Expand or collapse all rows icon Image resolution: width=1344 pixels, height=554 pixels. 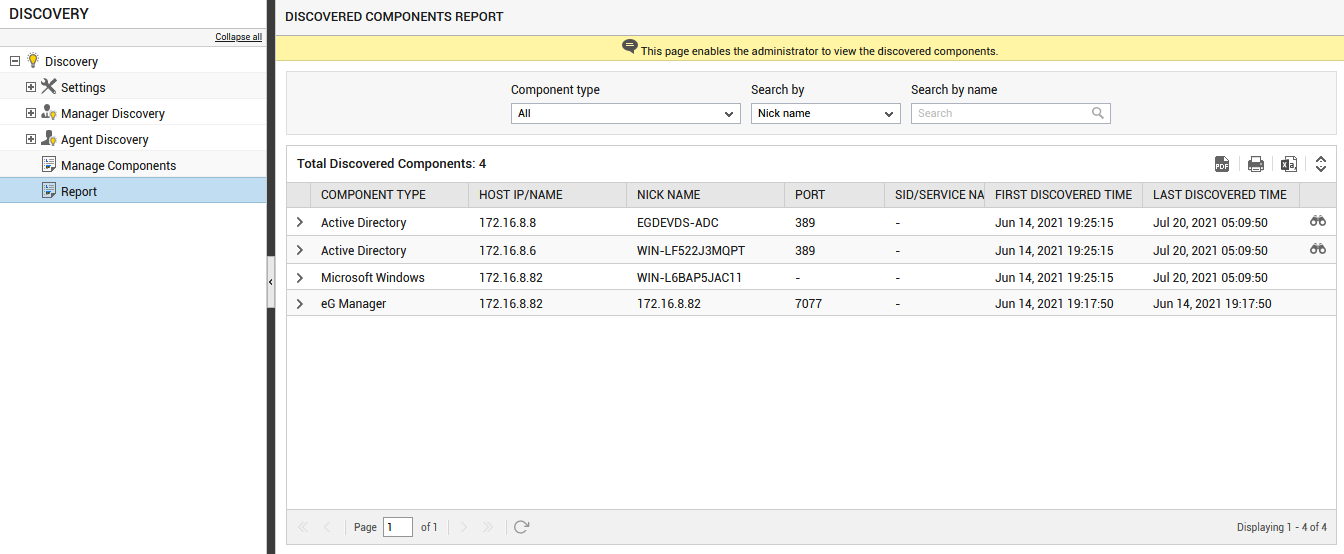tap(1321, 164)
